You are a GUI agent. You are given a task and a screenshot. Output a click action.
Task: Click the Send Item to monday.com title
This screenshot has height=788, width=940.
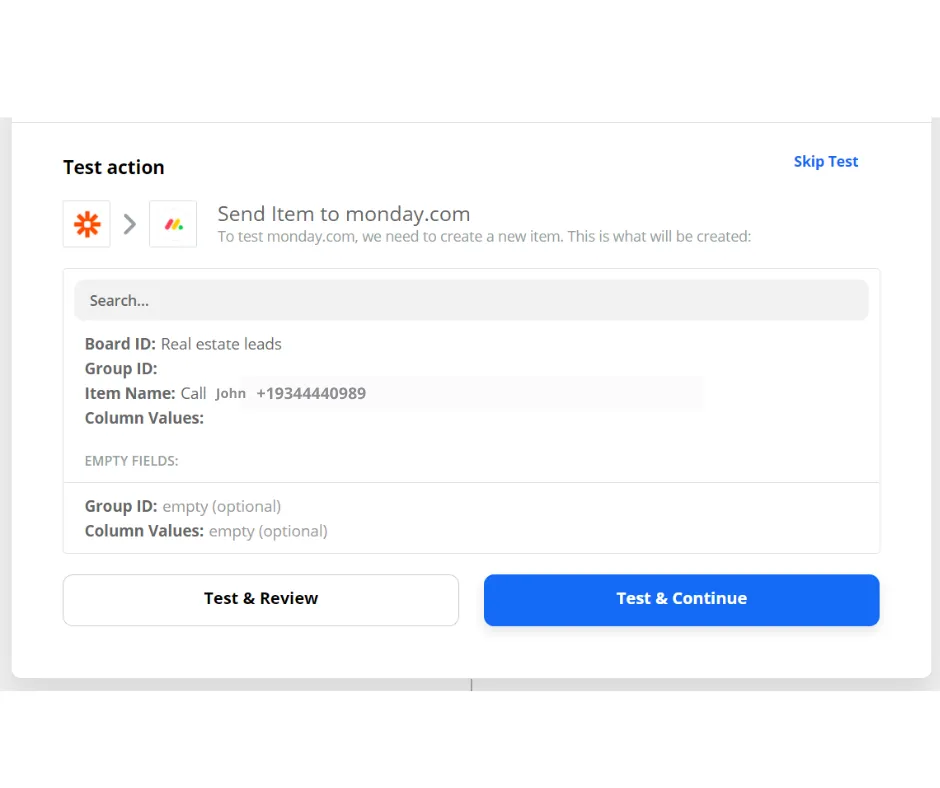pyautogui.click(x=343, y=214)
